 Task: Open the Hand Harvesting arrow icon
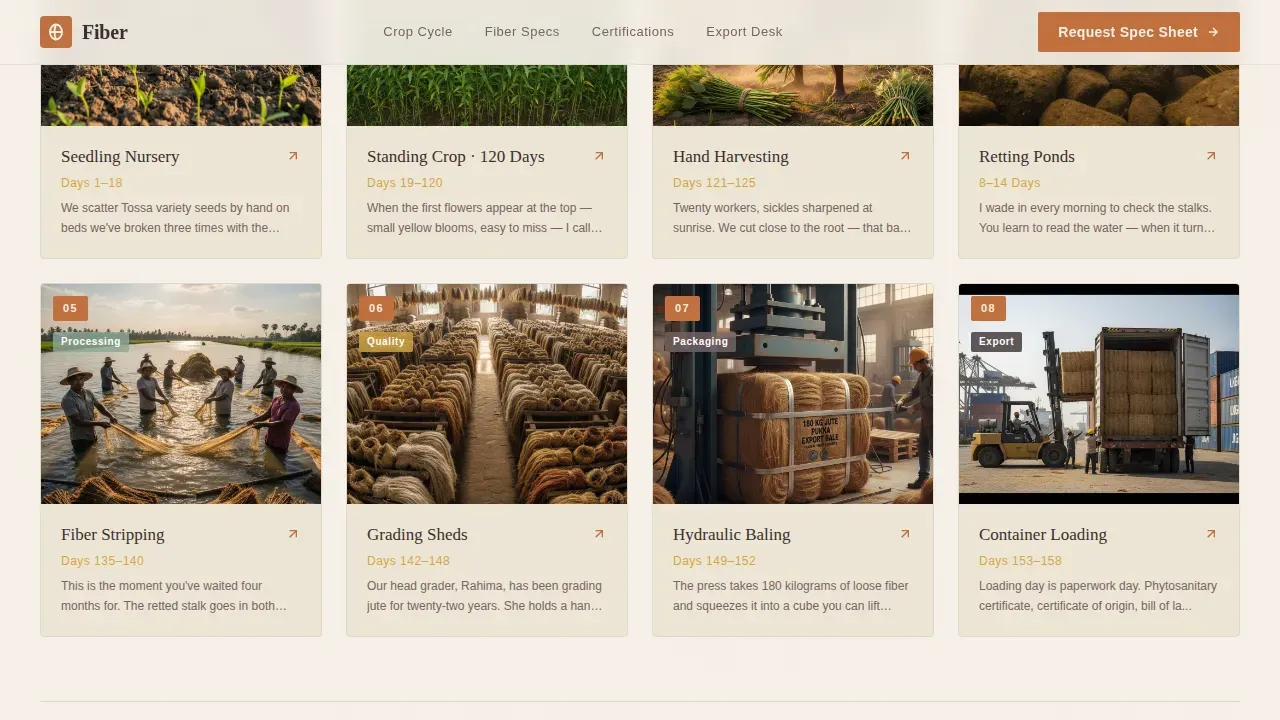pos(905,156)
